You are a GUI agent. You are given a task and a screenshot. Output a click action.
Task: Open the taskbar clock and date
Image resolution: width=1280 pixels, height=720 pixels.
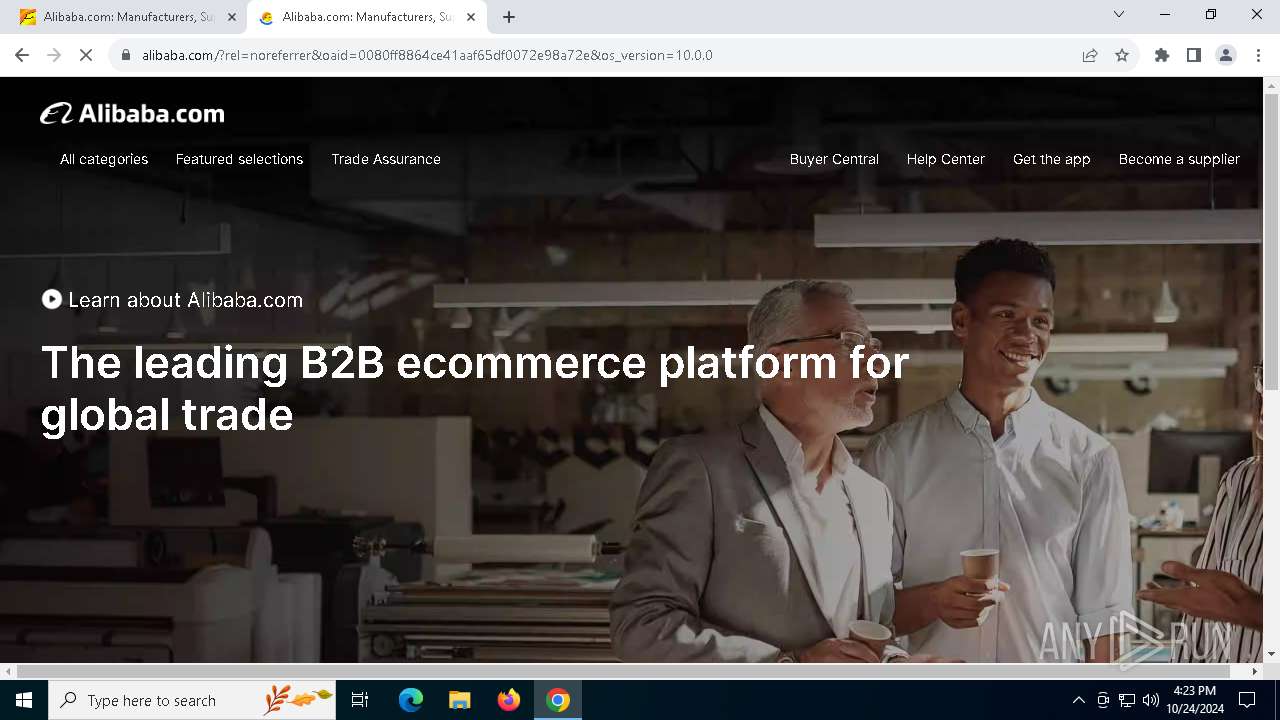(1194, 700)
